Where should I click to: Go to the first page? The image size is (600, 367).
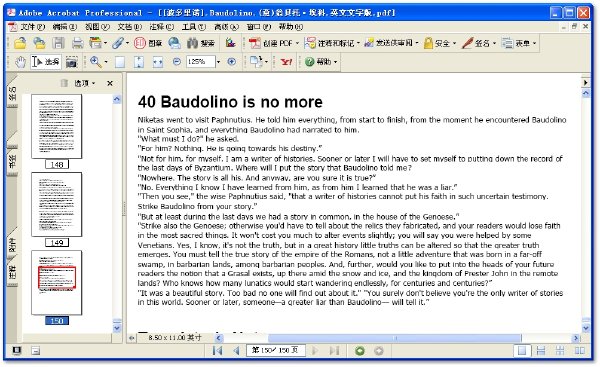point(217,351)
